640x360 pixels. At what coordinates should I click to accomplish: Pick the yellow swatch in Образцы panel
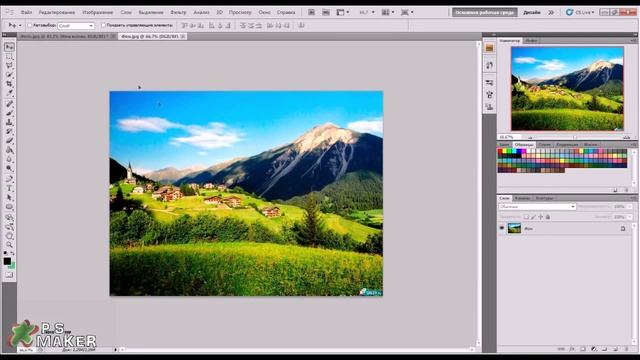(x=505, y=151)
